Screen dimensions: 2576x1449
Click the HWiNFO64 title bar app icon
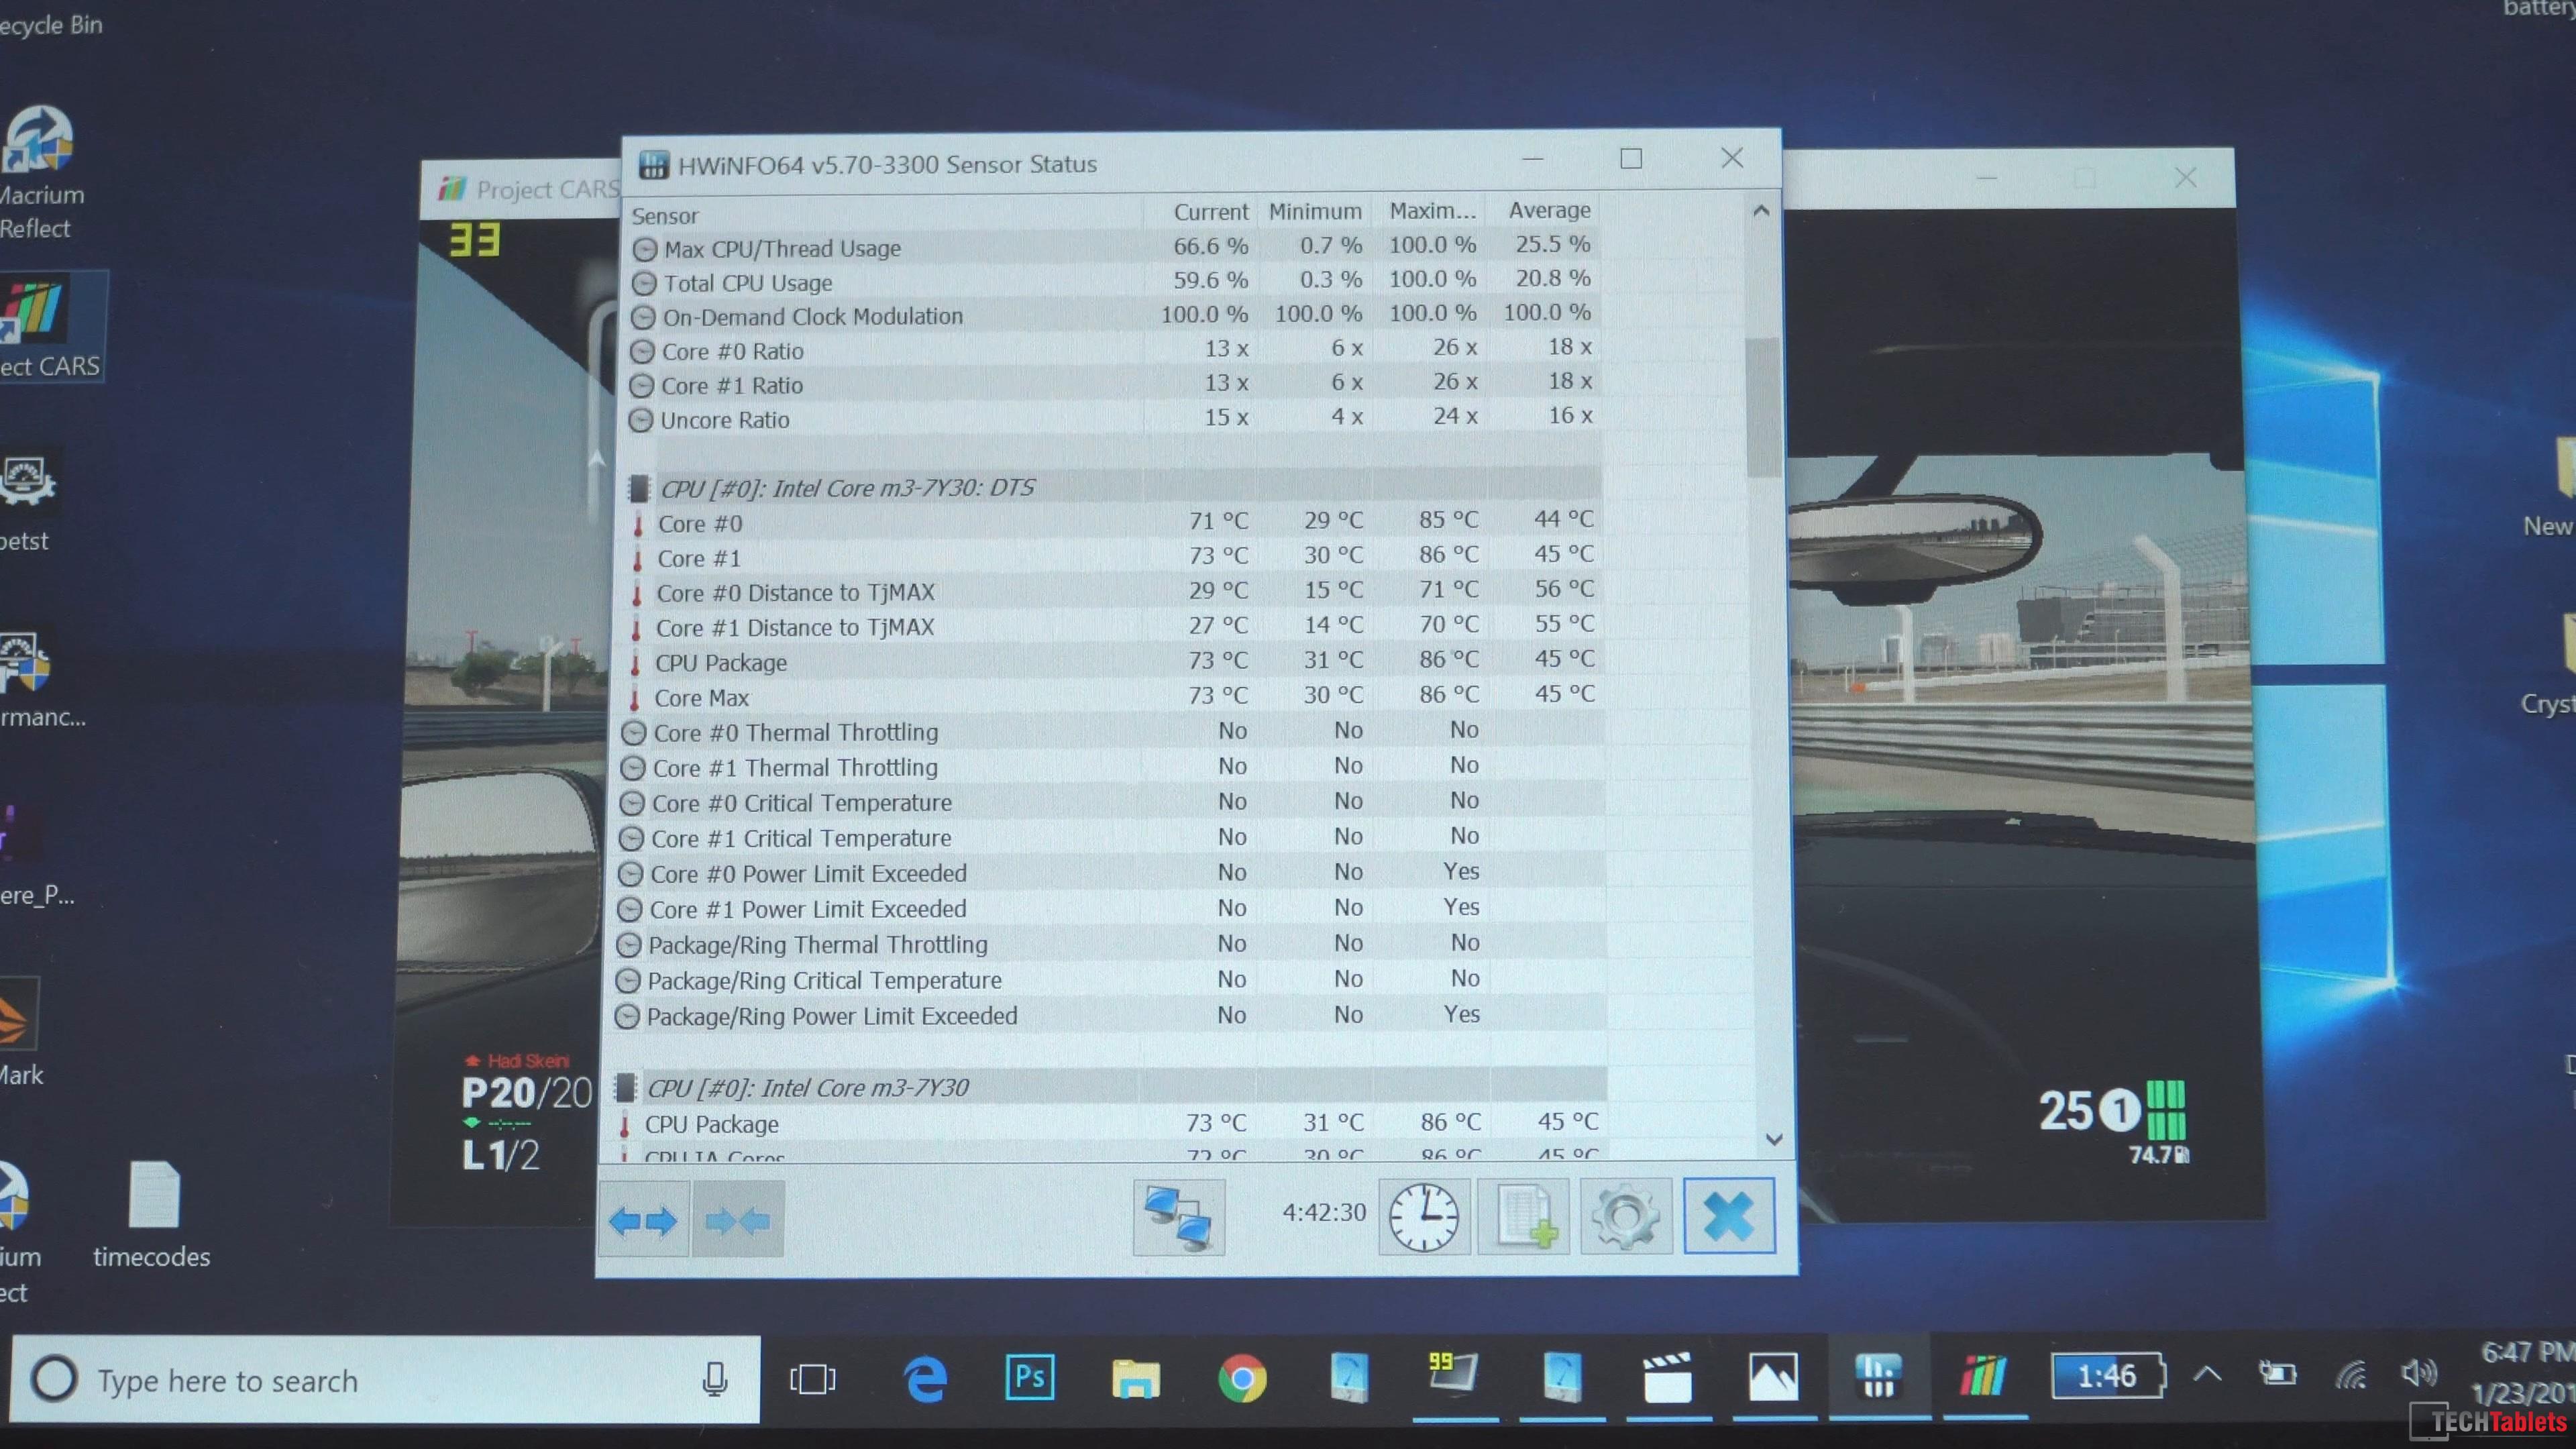(x=653, y=165)
